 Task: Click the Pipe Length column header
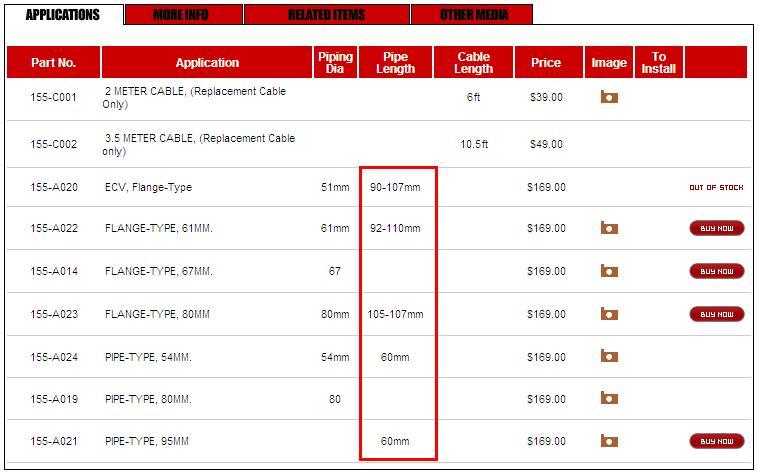click(x=395, y=63)
